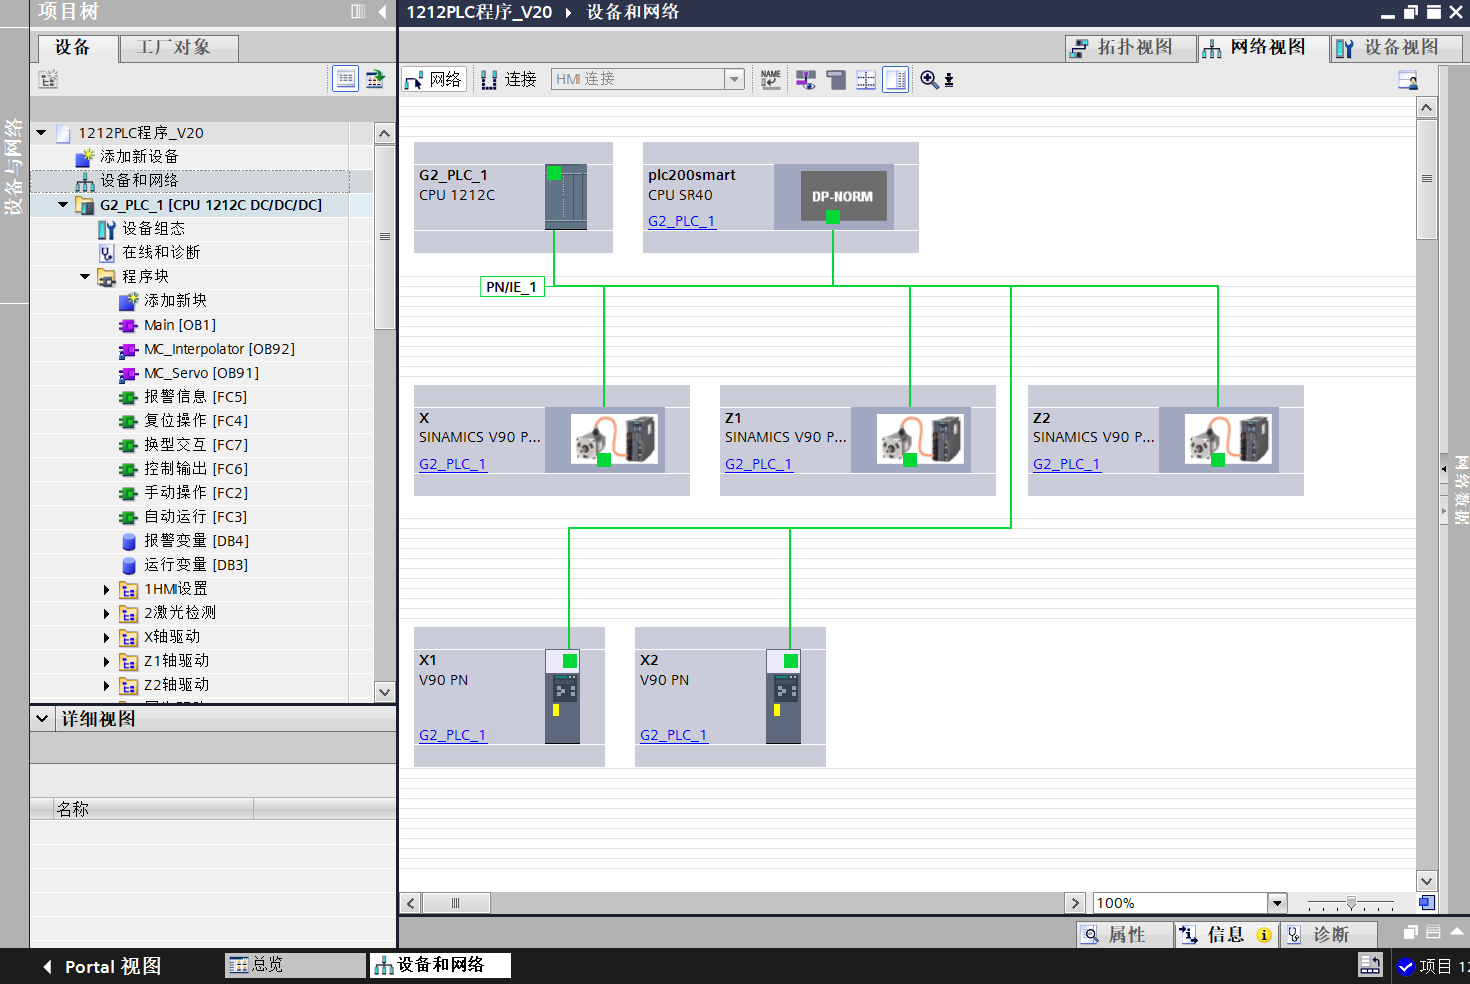This screenshot has width=1470, height=984.
Task: Open the 诊断 diagnostics tab
Action: click(1330, 934)
